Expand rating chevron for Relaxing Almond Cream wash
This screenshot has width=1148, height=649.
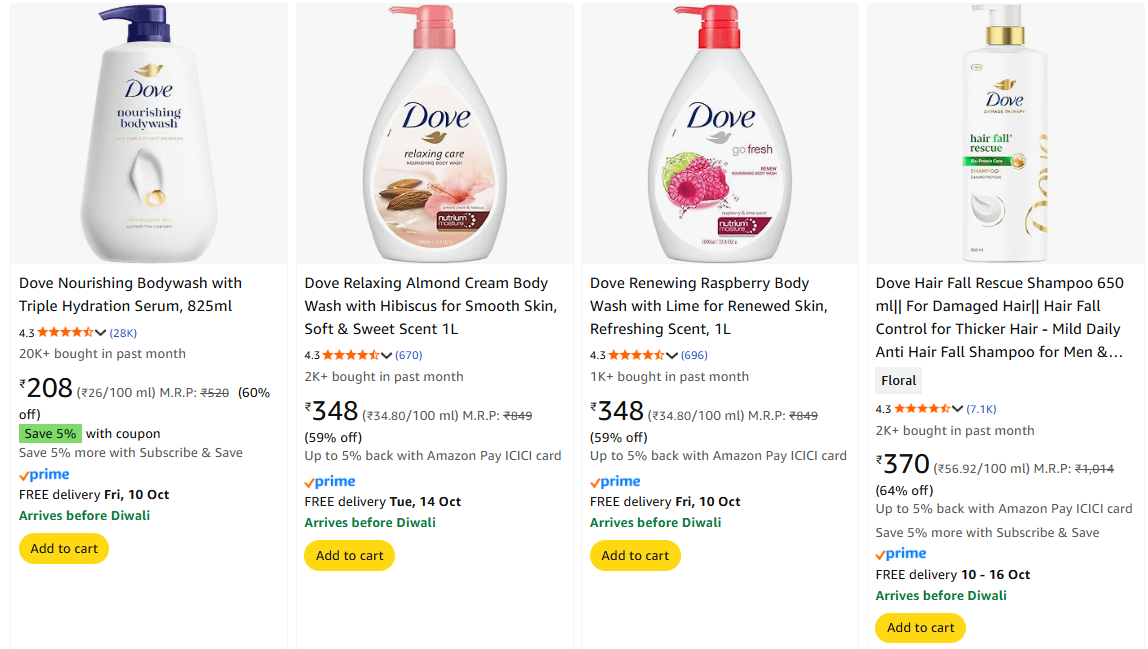(386, 356)
